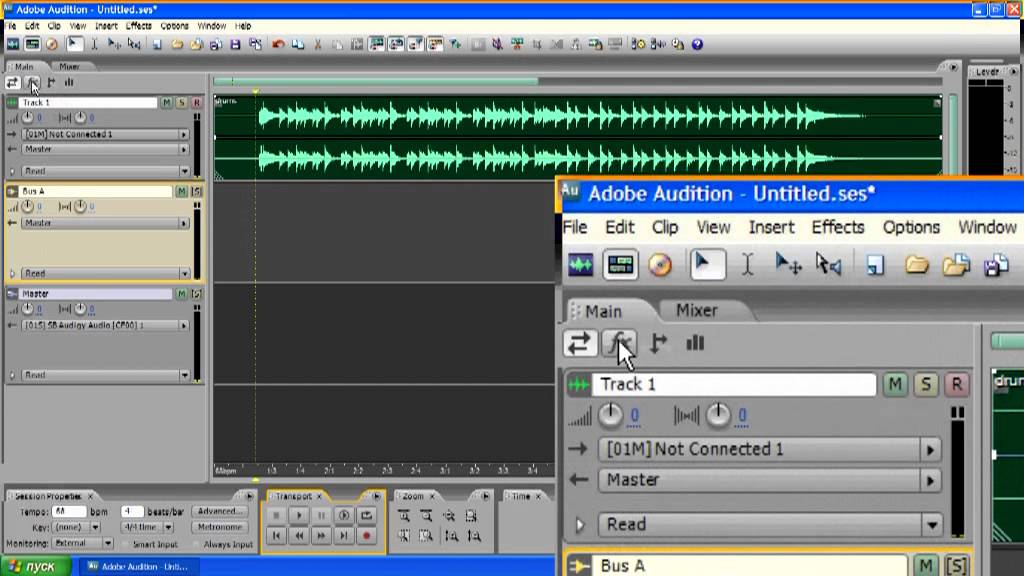1024x576 pixels.
Task: Fast forward using Transport panel button
Action: coord(321,536)
